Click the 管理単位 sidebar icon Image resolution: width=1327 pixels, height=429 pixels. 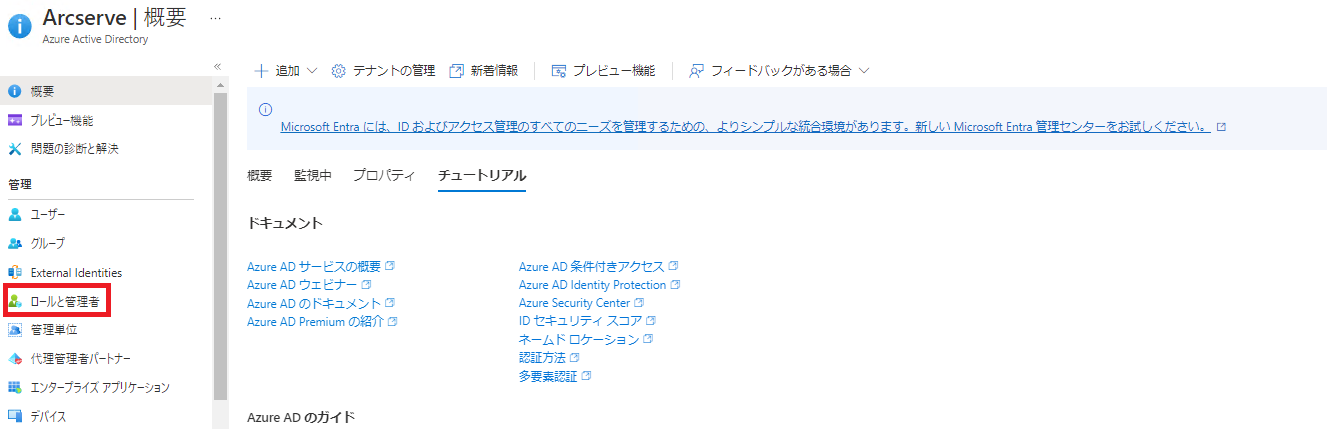(x=14, y=329)
